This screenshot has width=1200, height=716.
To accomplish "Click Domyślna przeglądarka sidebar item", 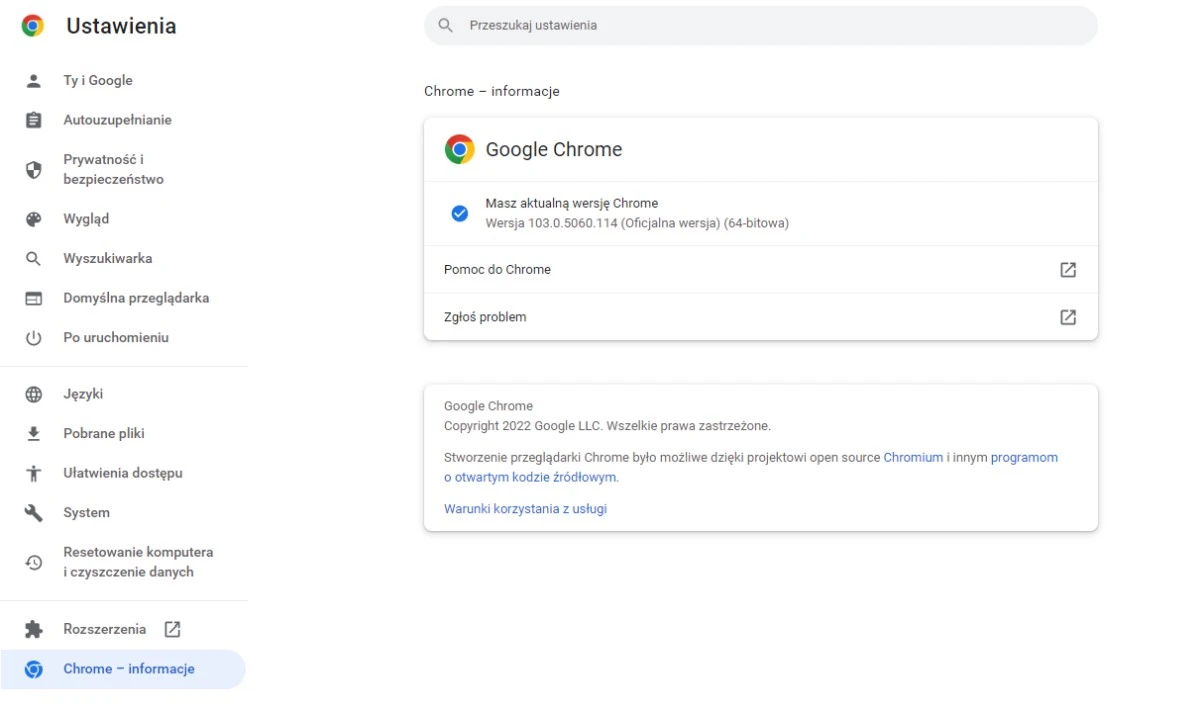I will (x=136, y=297).
